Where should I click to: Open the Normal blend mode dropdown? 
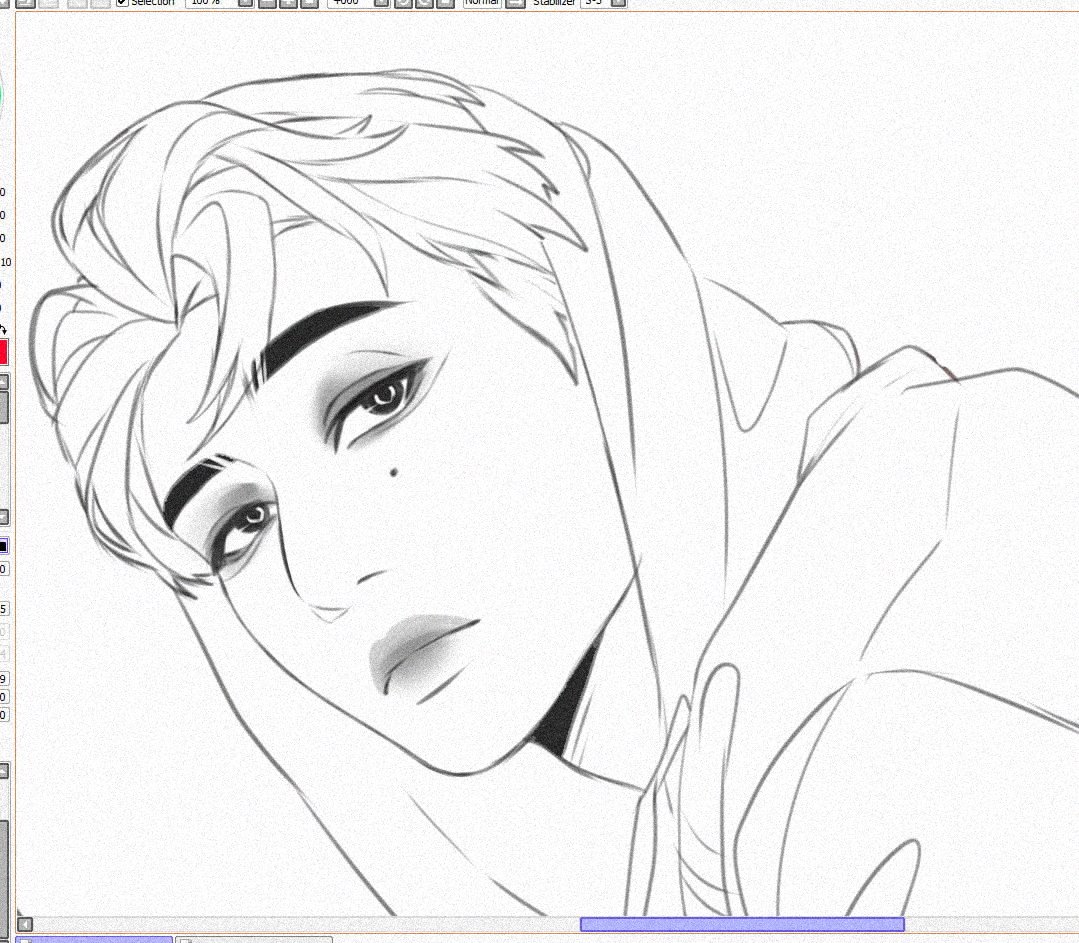click(x=480, y=2)
